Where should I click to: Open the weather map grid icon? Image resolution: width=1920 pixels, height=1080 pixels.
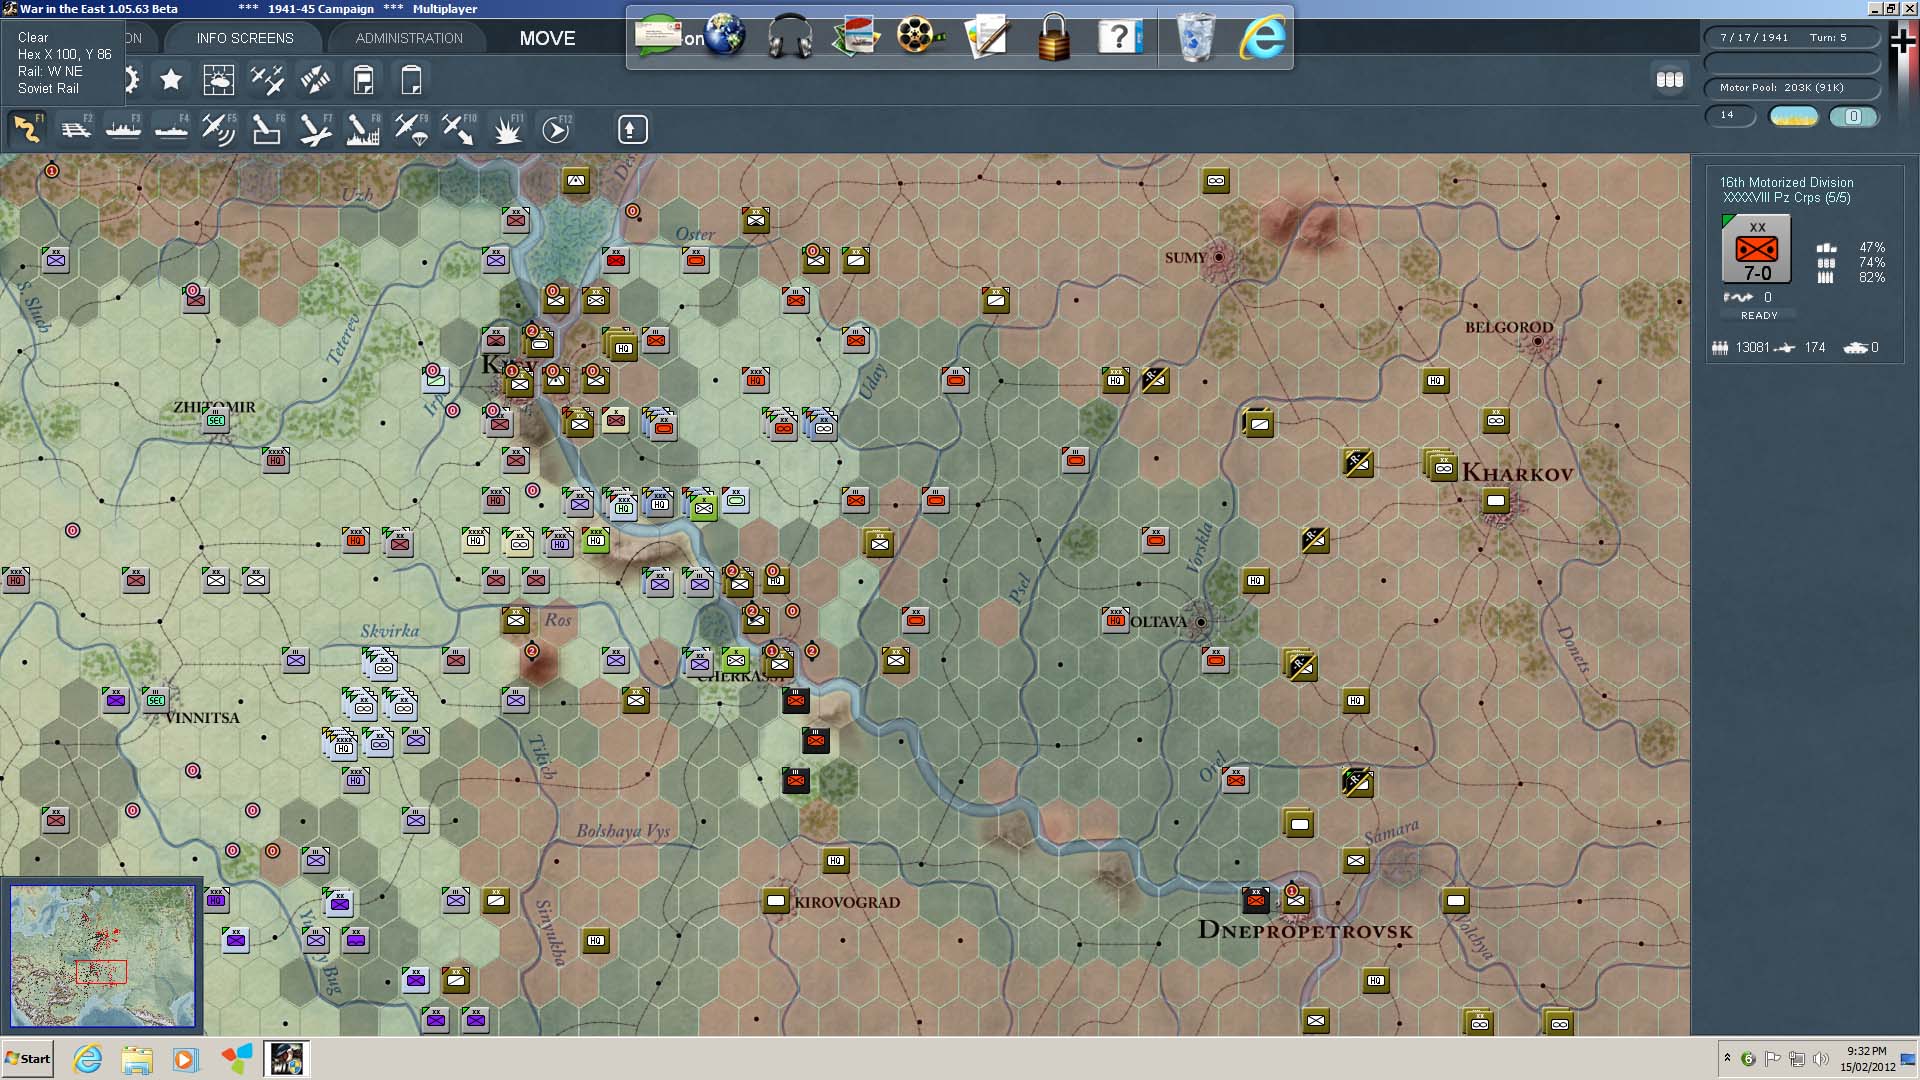(x=218, y=79)
